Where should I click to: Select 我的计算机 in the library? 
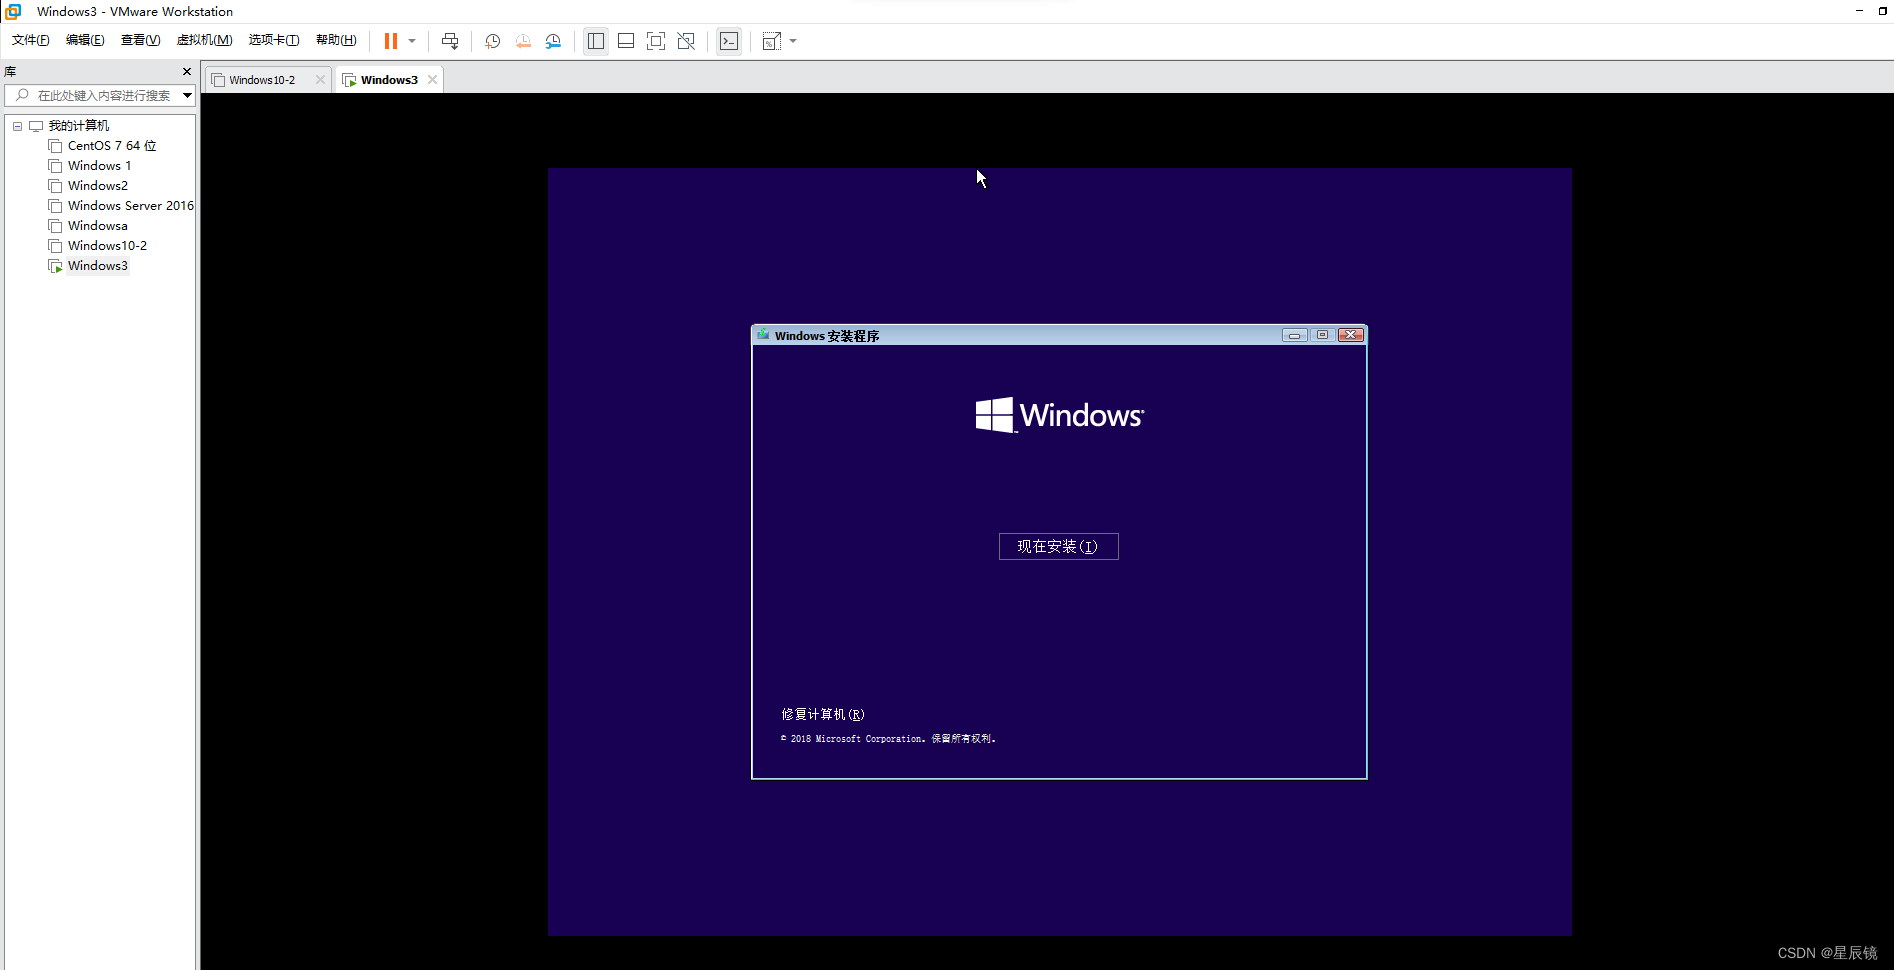pos(79,126)
